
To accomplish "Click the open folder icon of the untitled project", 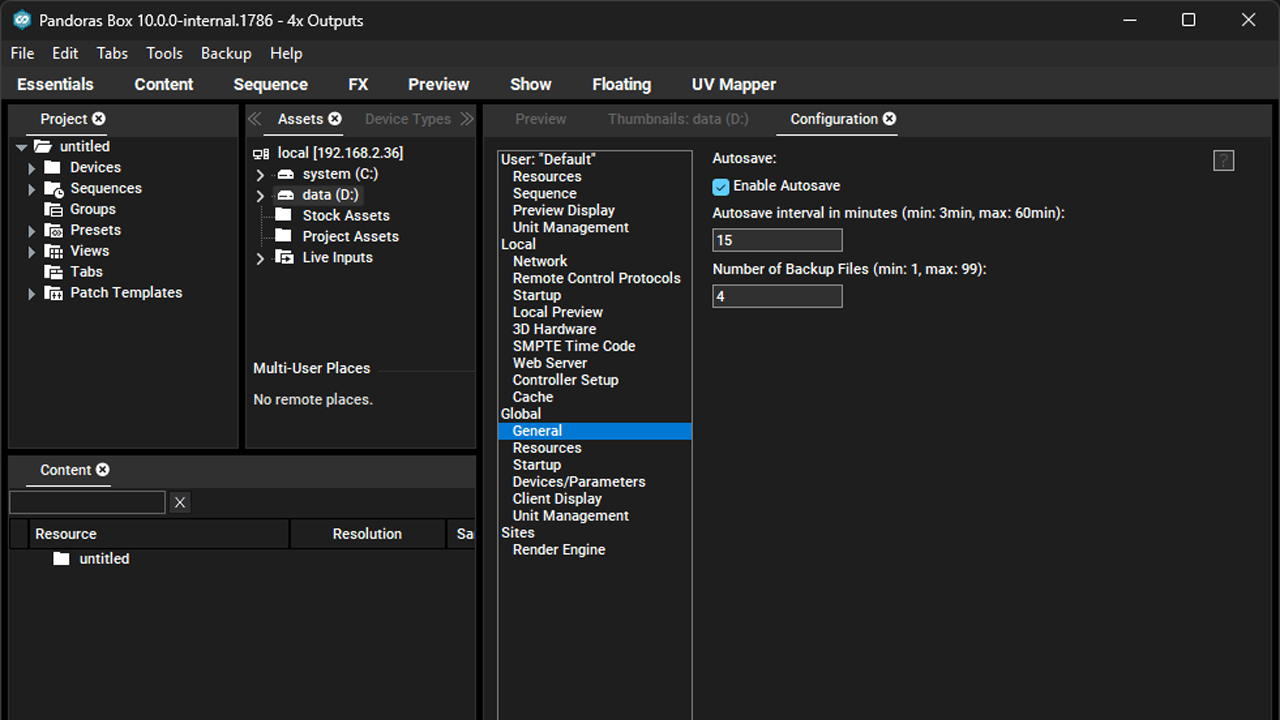I will pyautogui.click(x=43, y=147).
